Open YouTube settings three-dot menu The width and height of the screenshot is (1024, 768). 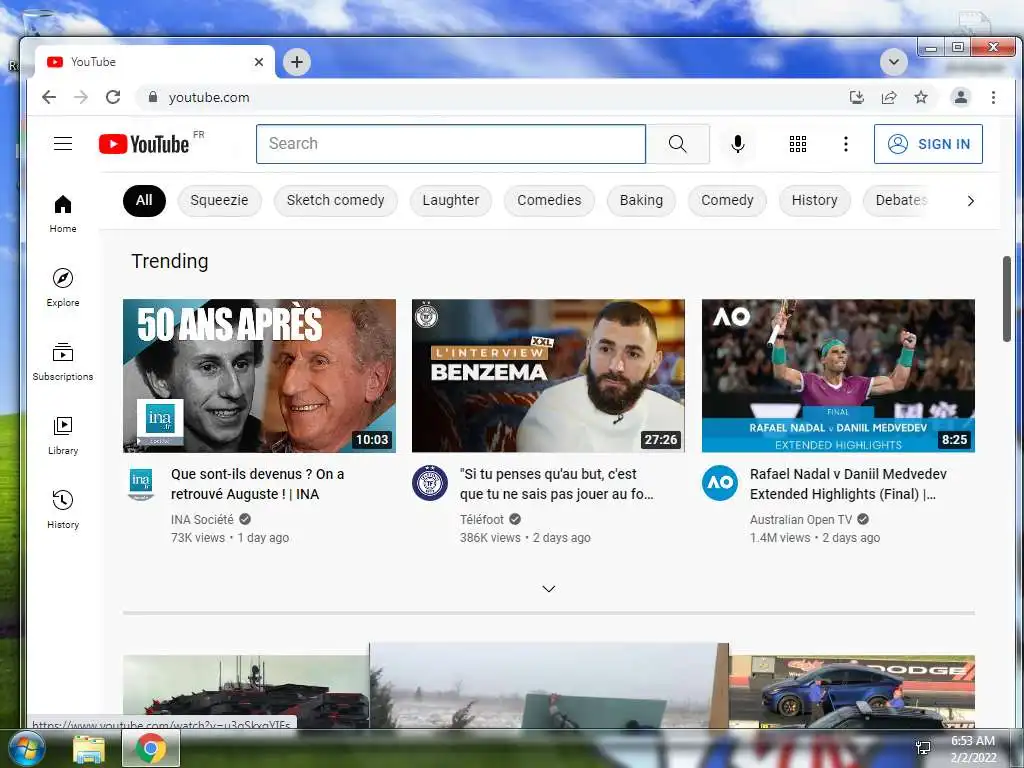[846, 144]
